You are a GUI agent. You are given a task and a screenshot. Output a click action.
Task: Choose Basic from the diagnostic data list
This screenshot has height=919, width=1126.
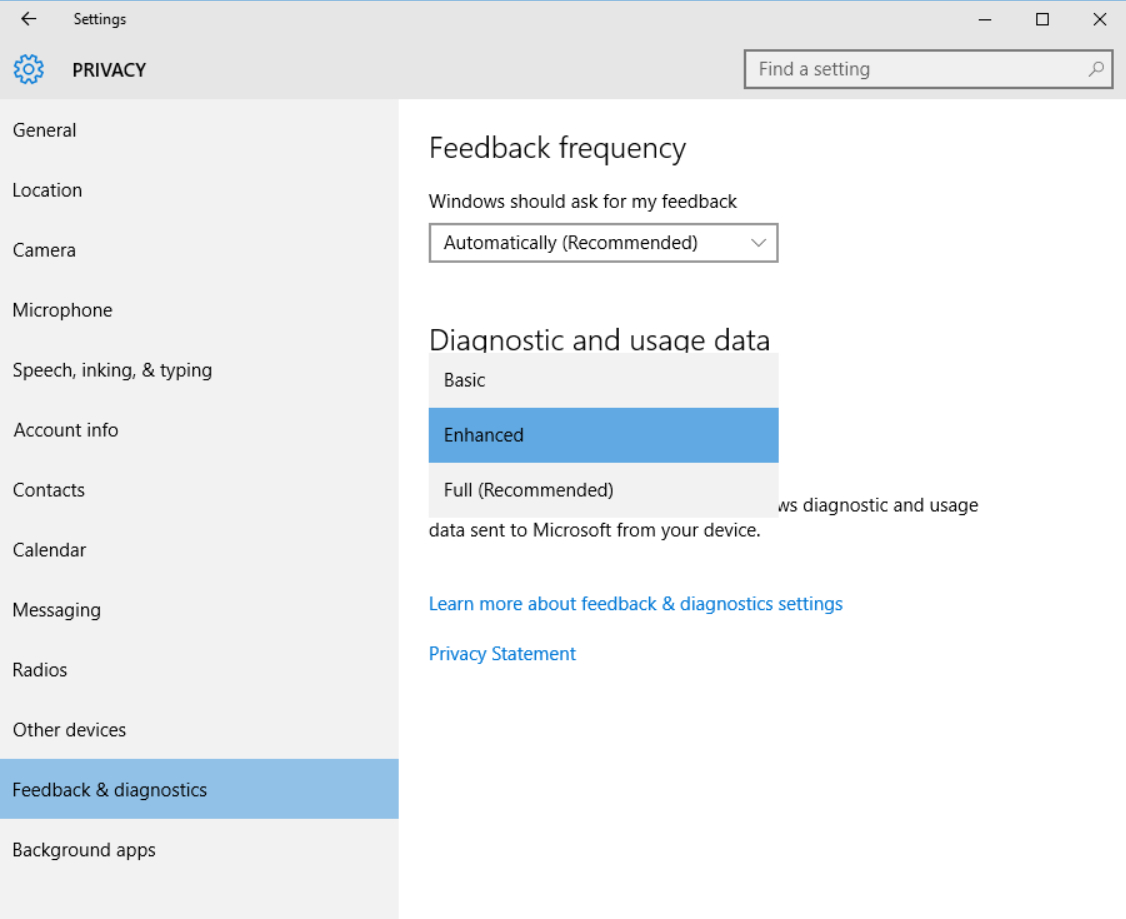click(x=603, y=381)
